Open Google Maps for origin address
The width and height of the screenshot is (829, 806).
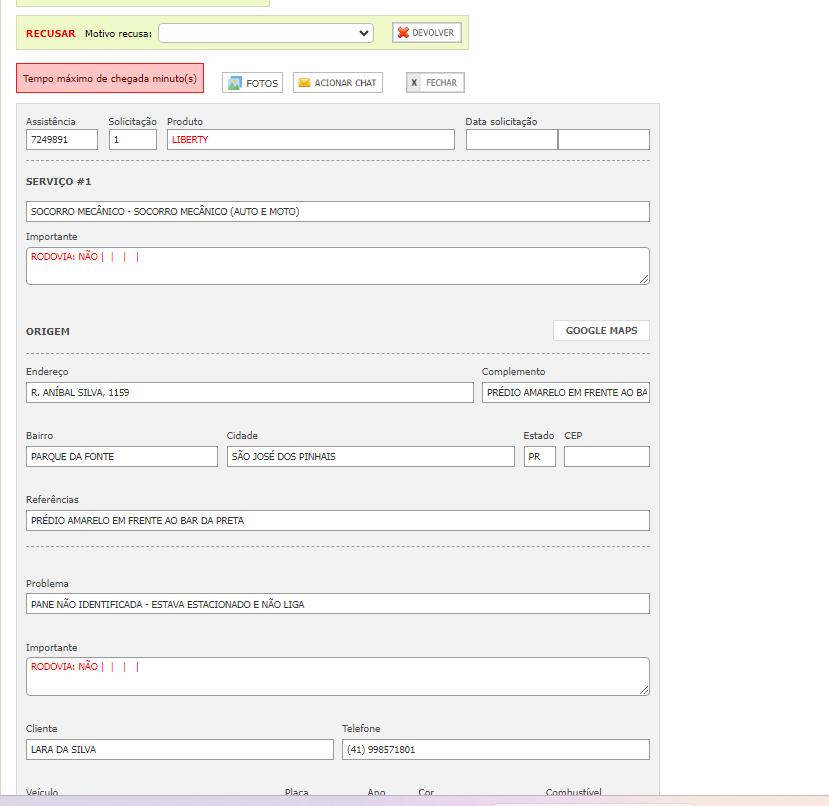coord(601,331)
